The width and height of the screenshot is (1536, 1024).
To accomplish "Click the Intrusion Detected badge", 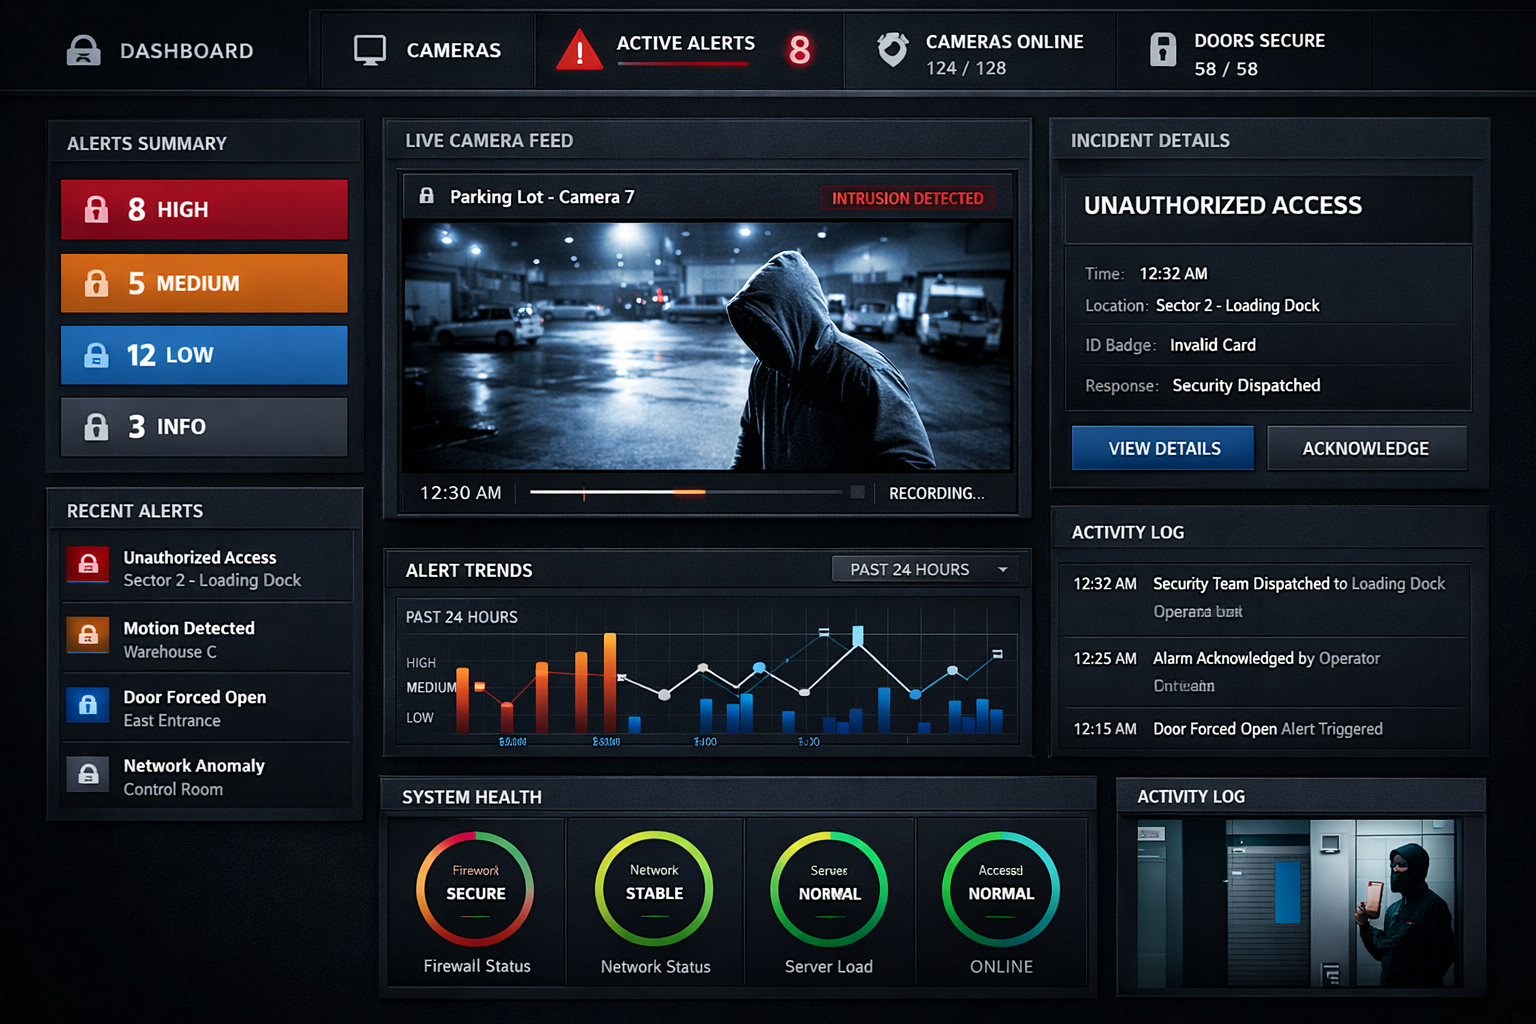I will [907, 198].
